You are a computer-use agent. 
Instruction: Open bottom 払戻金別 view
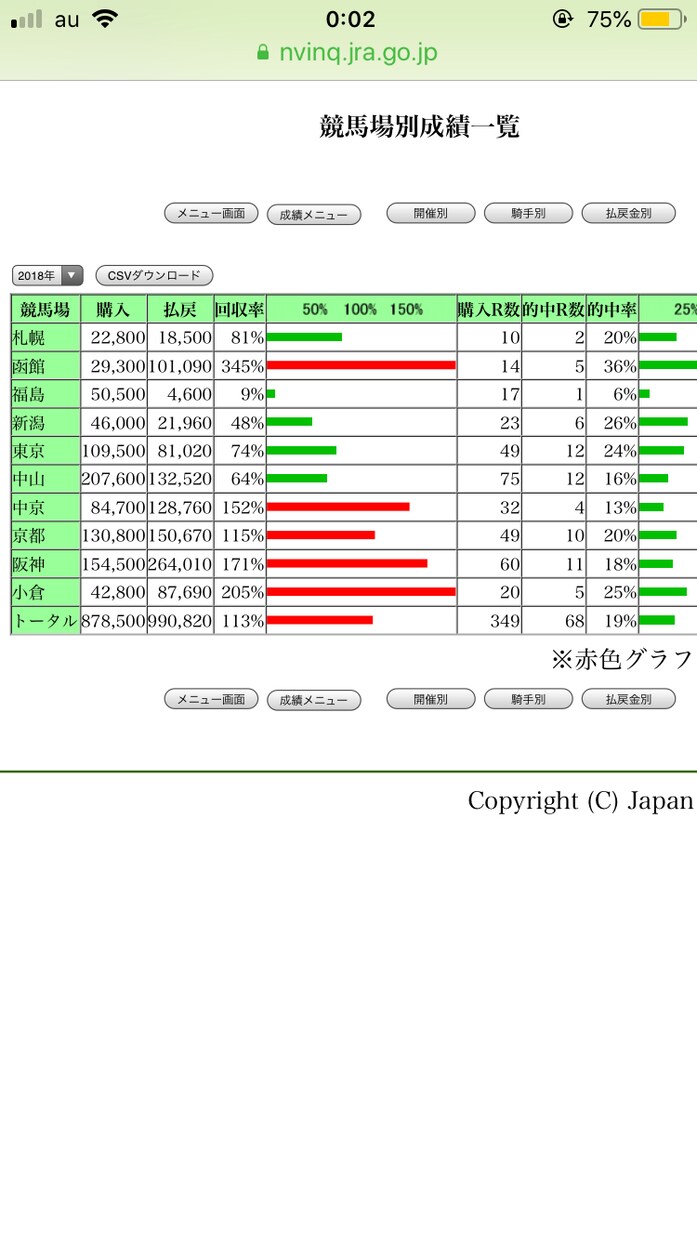point(628,699)
